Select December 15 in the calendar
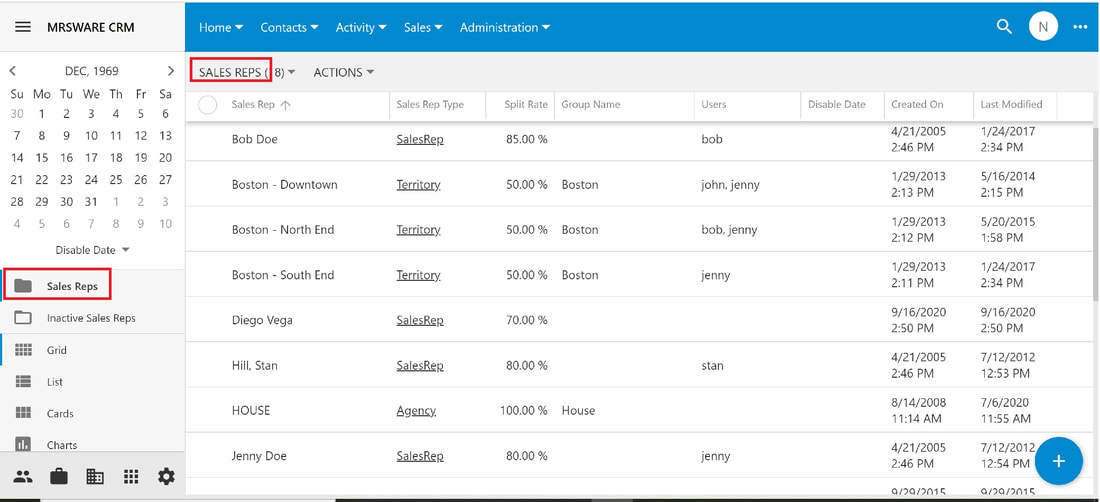 pyautogui.click(x=42, y=158)
